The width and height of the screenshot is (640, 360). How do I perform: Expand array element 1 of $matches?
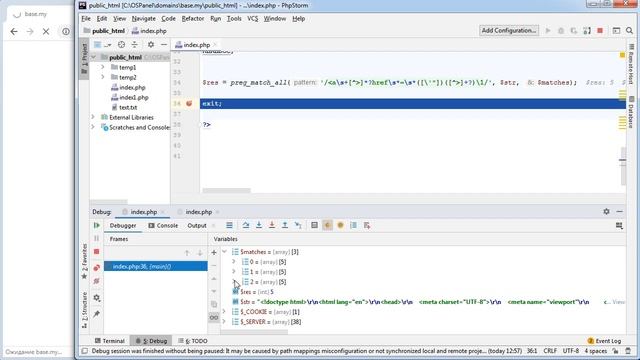click(234, 271)
